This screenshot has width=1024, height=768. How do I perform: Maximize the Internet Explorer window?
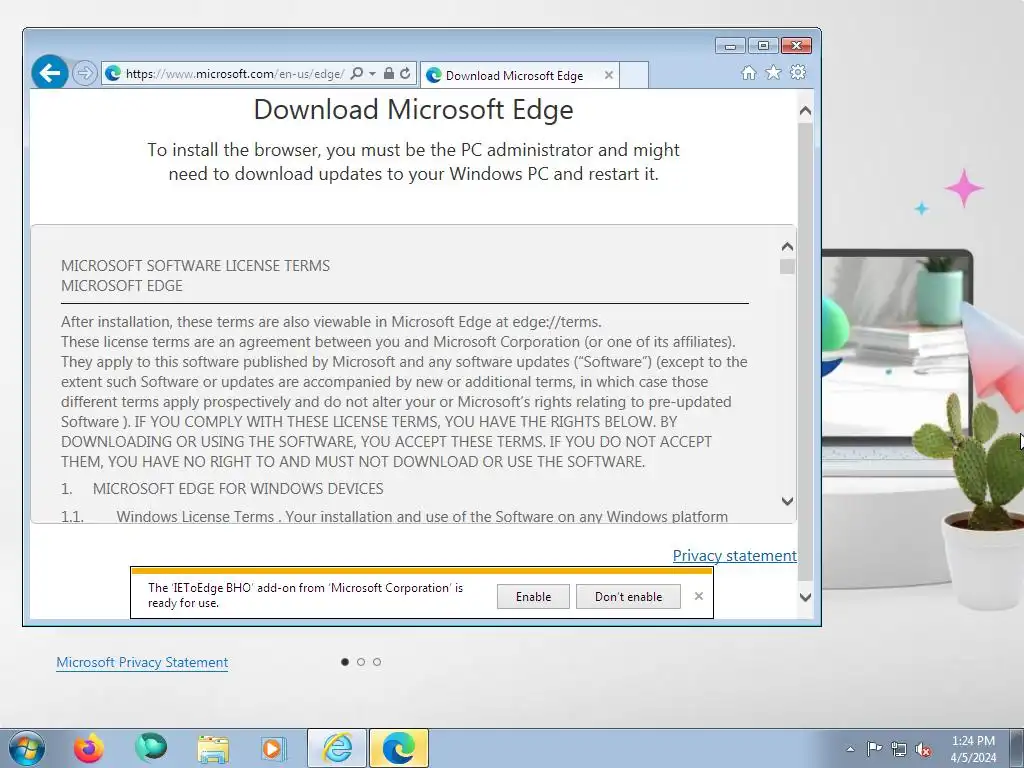(x=763, y=46)
